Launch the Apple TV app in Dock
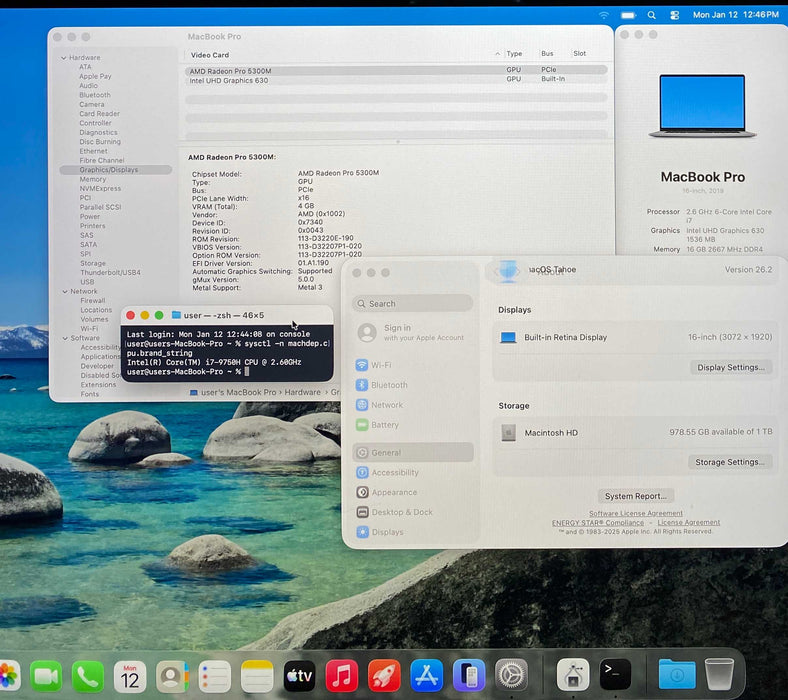Screen dimensions: 788x700 click(x=300, y=676)
